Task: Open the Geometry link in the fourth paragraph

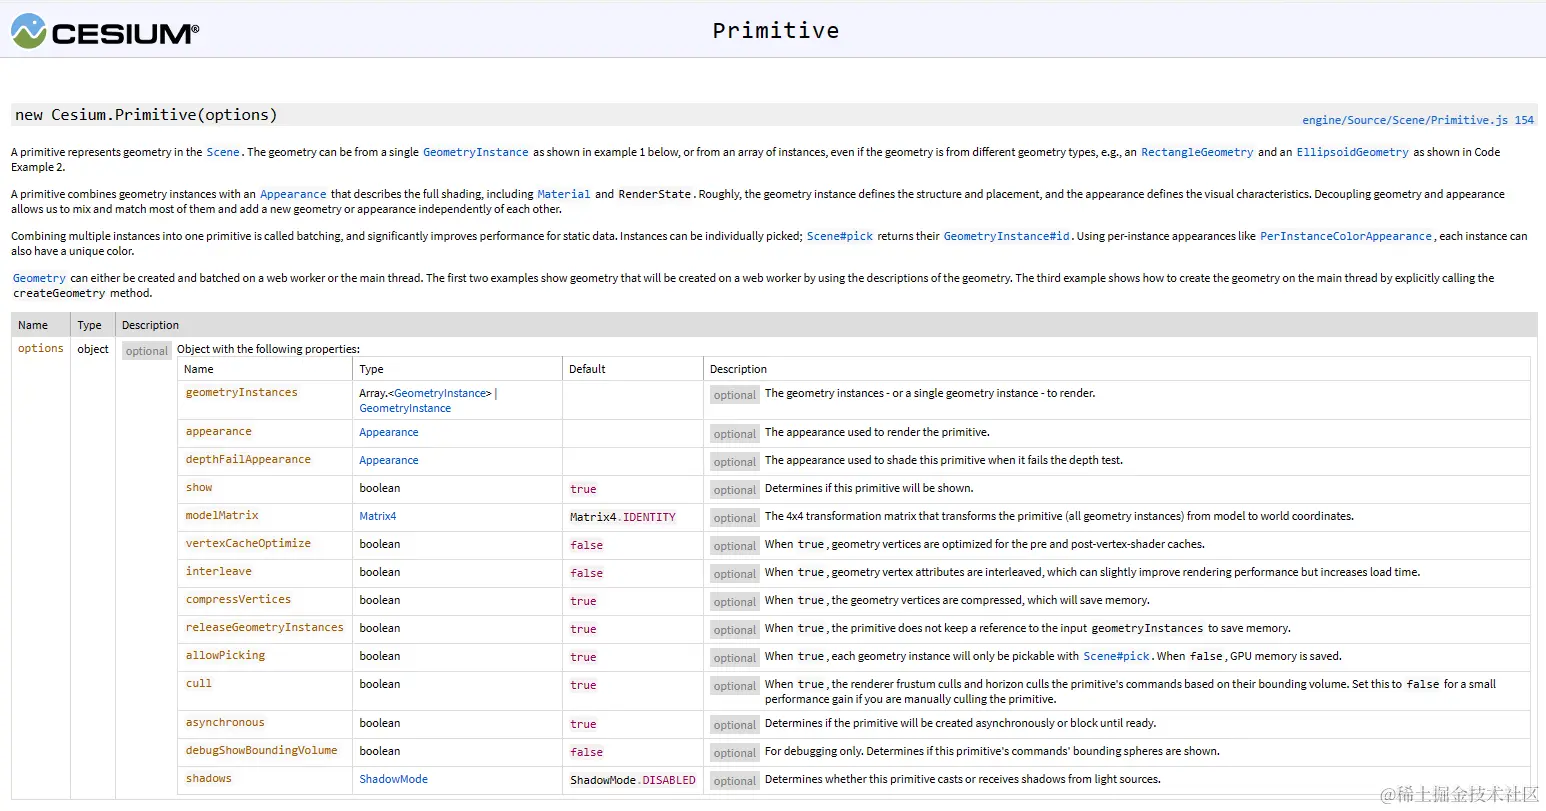Action: 39,278
